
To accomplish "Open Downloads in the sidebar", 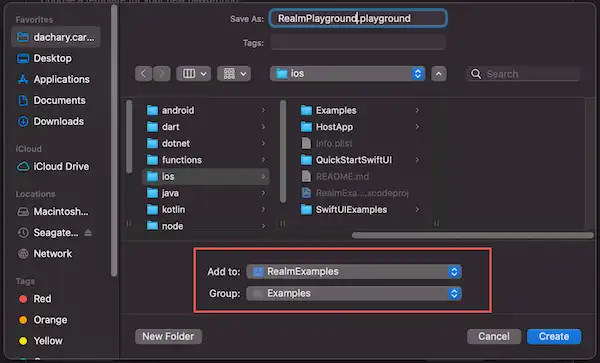I will [x=51, y=121].
